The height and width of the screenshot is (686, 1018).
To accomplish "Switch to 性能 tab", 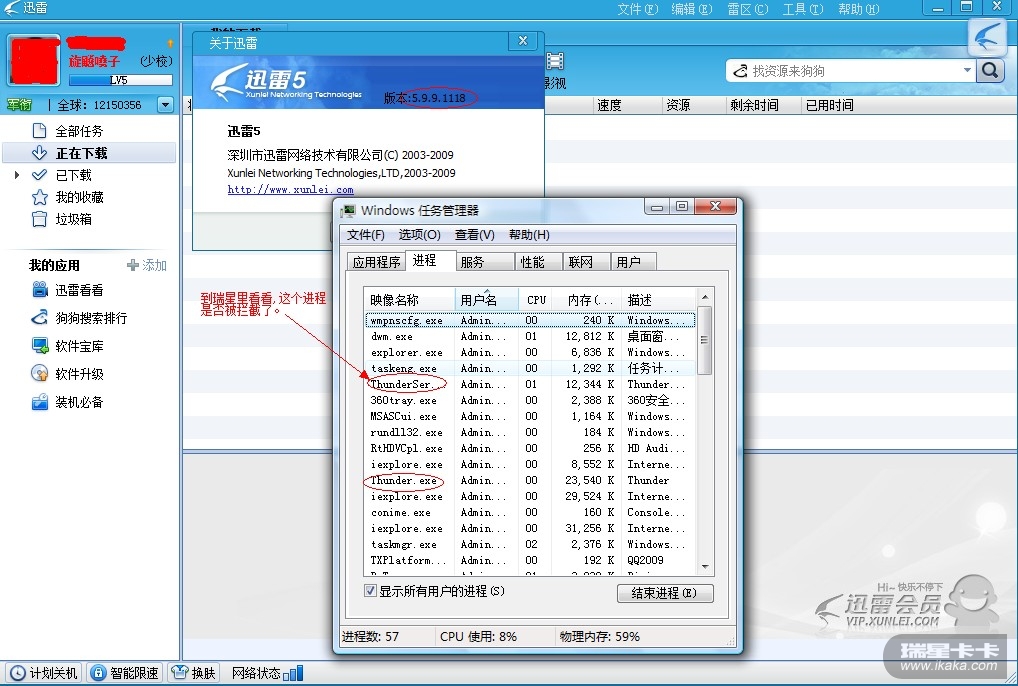I will [538, 262].
